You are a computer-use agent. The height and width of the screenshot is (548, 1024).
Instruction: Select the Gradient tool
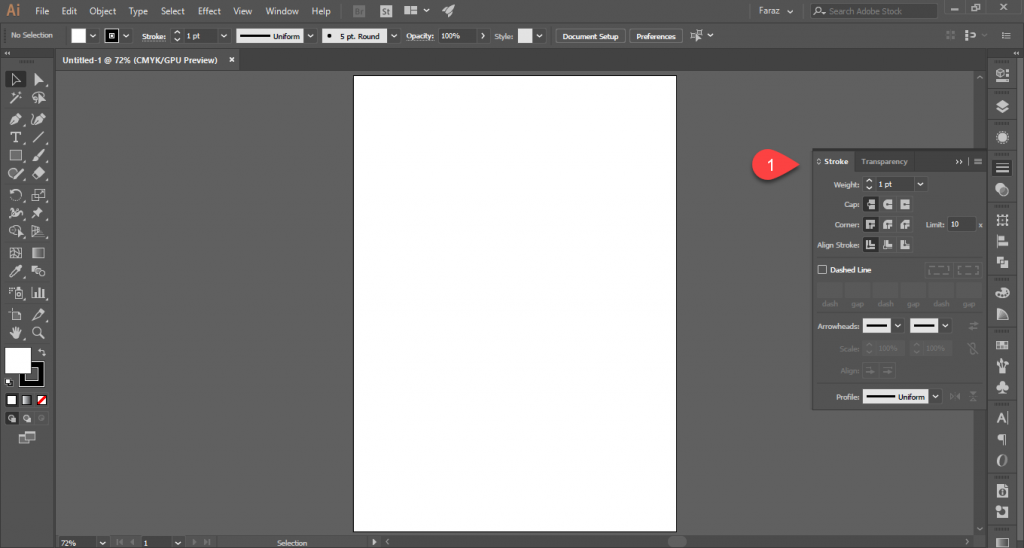pyautogui.click(x=39, y=253)
